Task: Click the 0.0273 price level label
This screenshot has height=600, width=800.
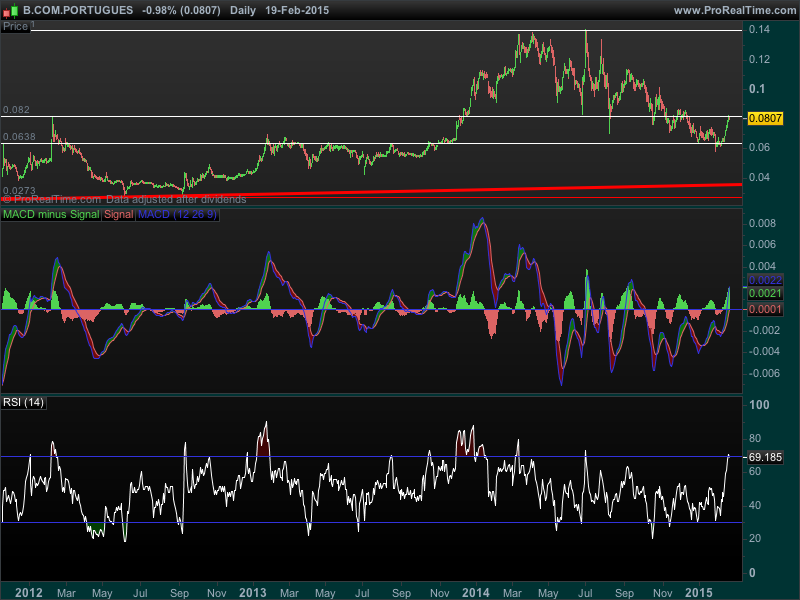Action: [19, 189]
